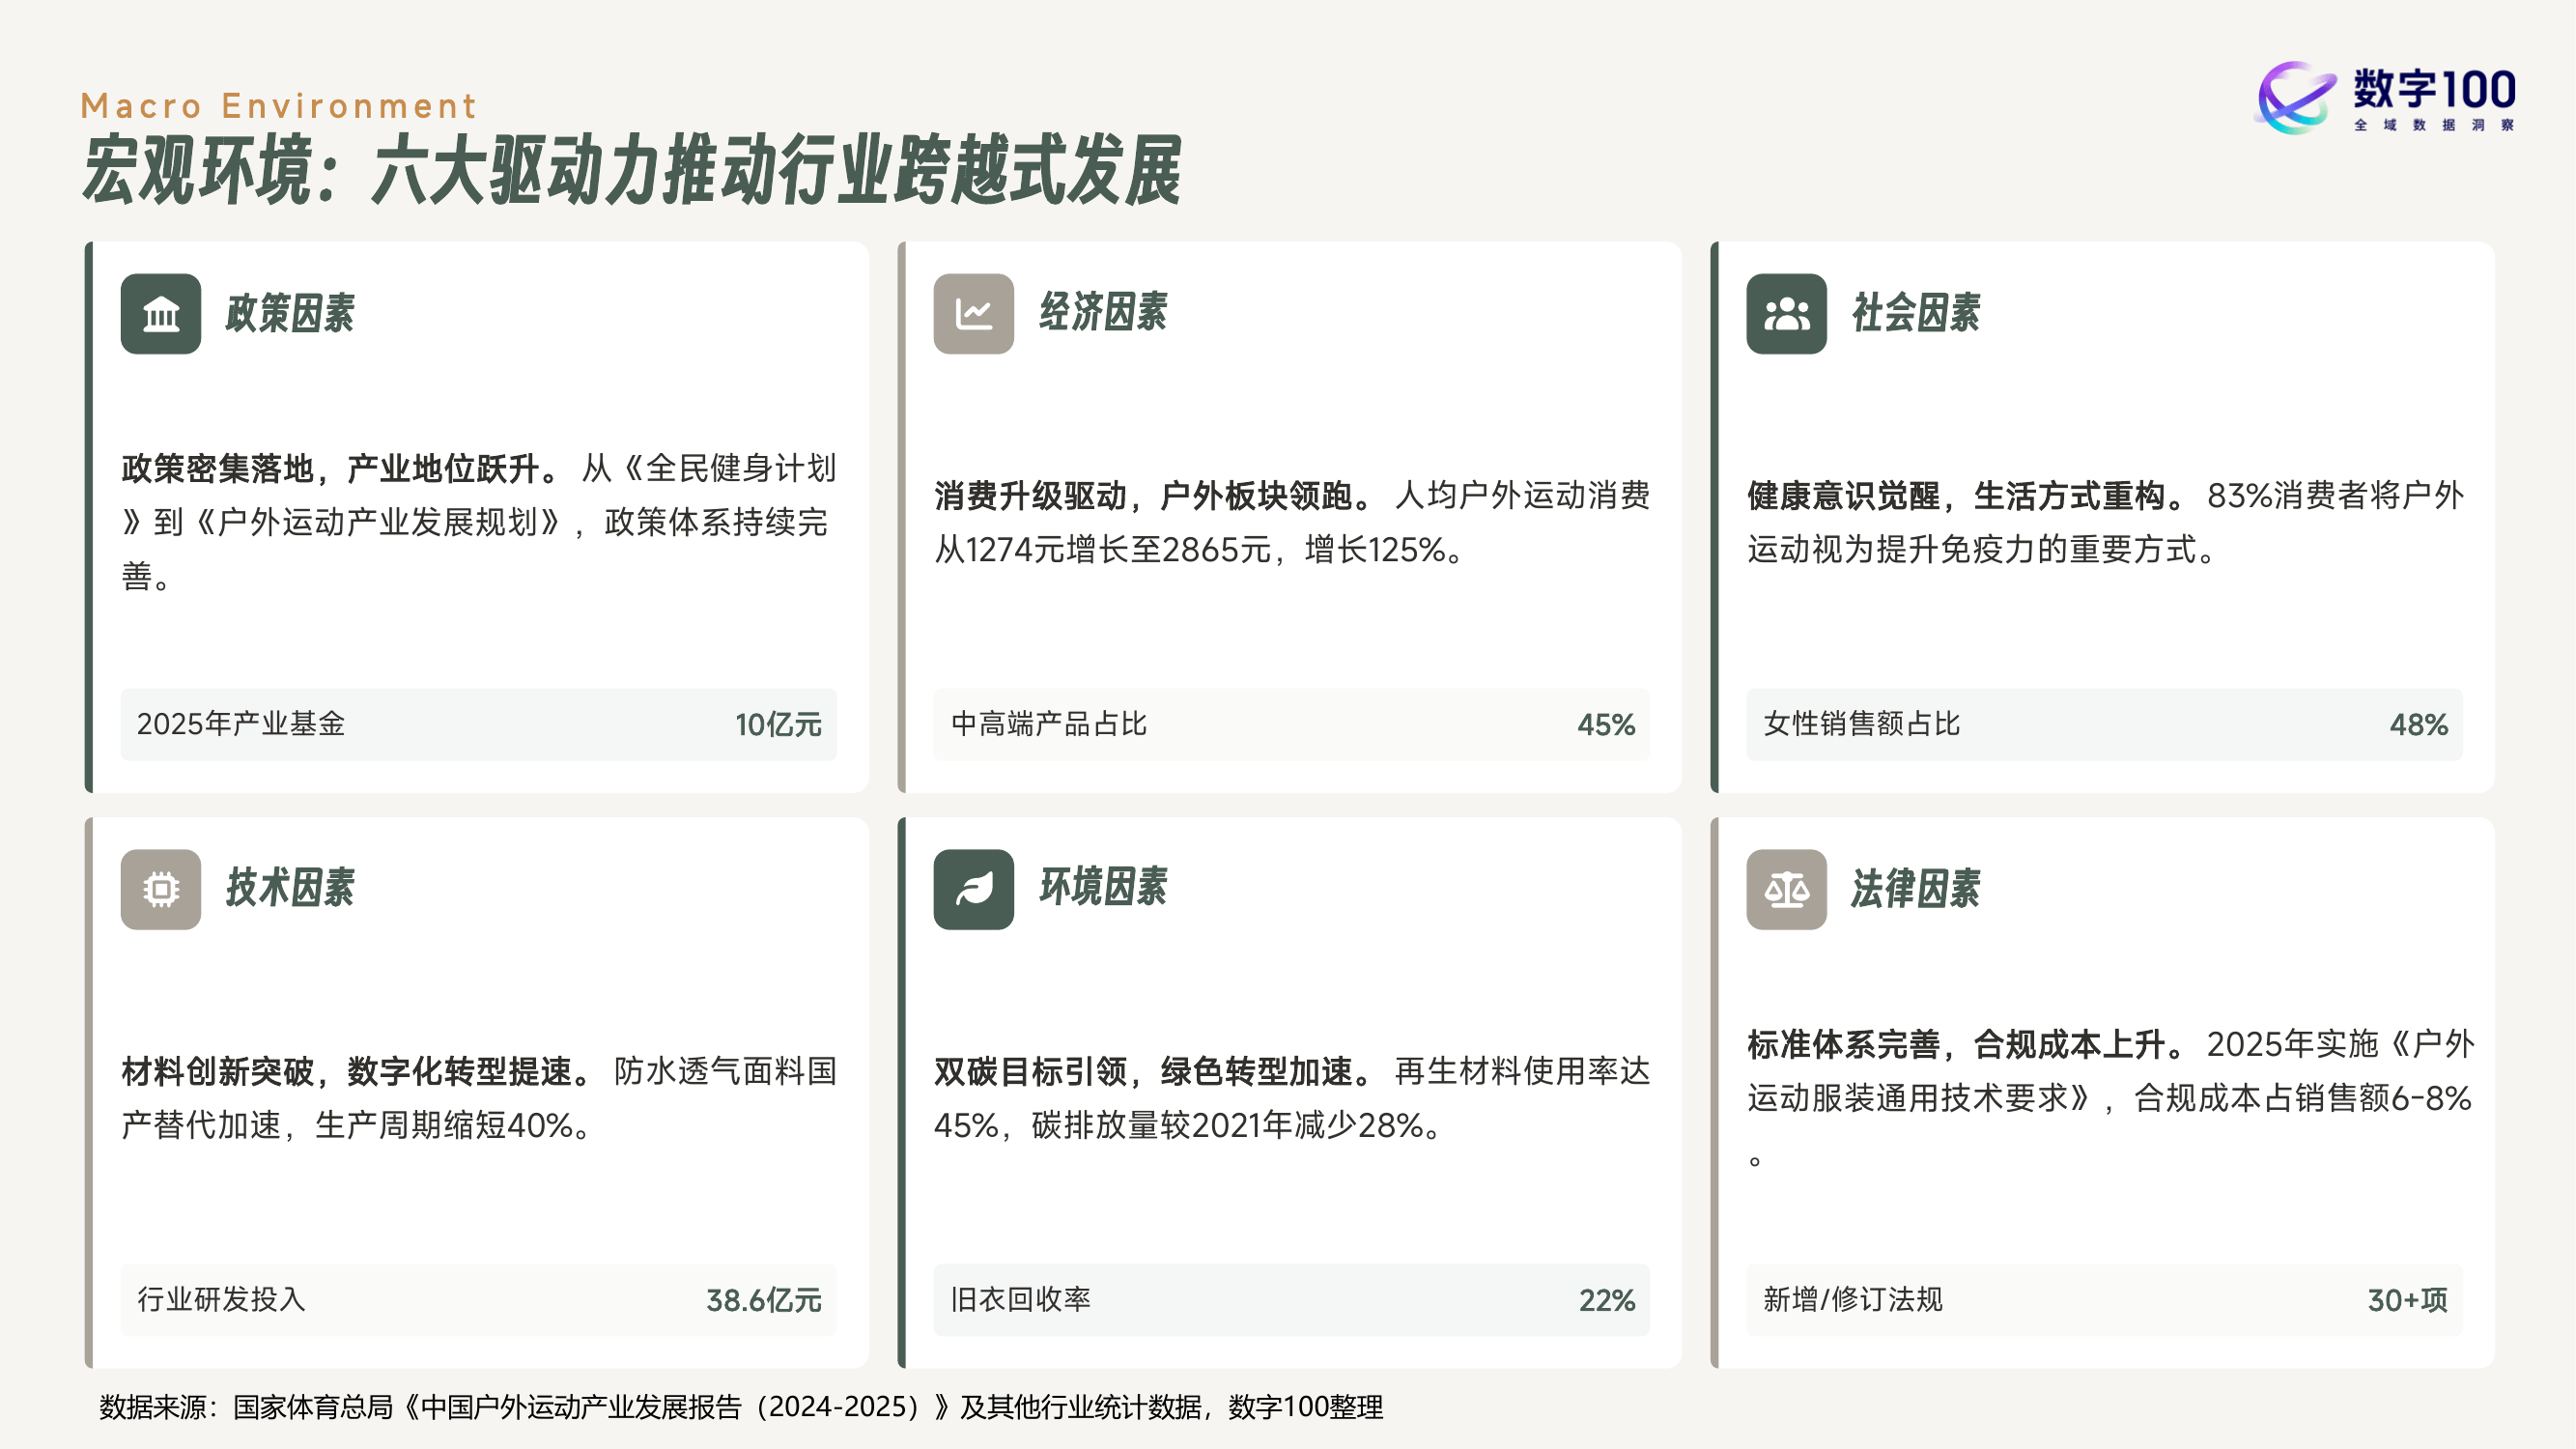Click the Macro Environment subtitle text
Screen dimensions: 2576x1449
(x=279, y=106)
